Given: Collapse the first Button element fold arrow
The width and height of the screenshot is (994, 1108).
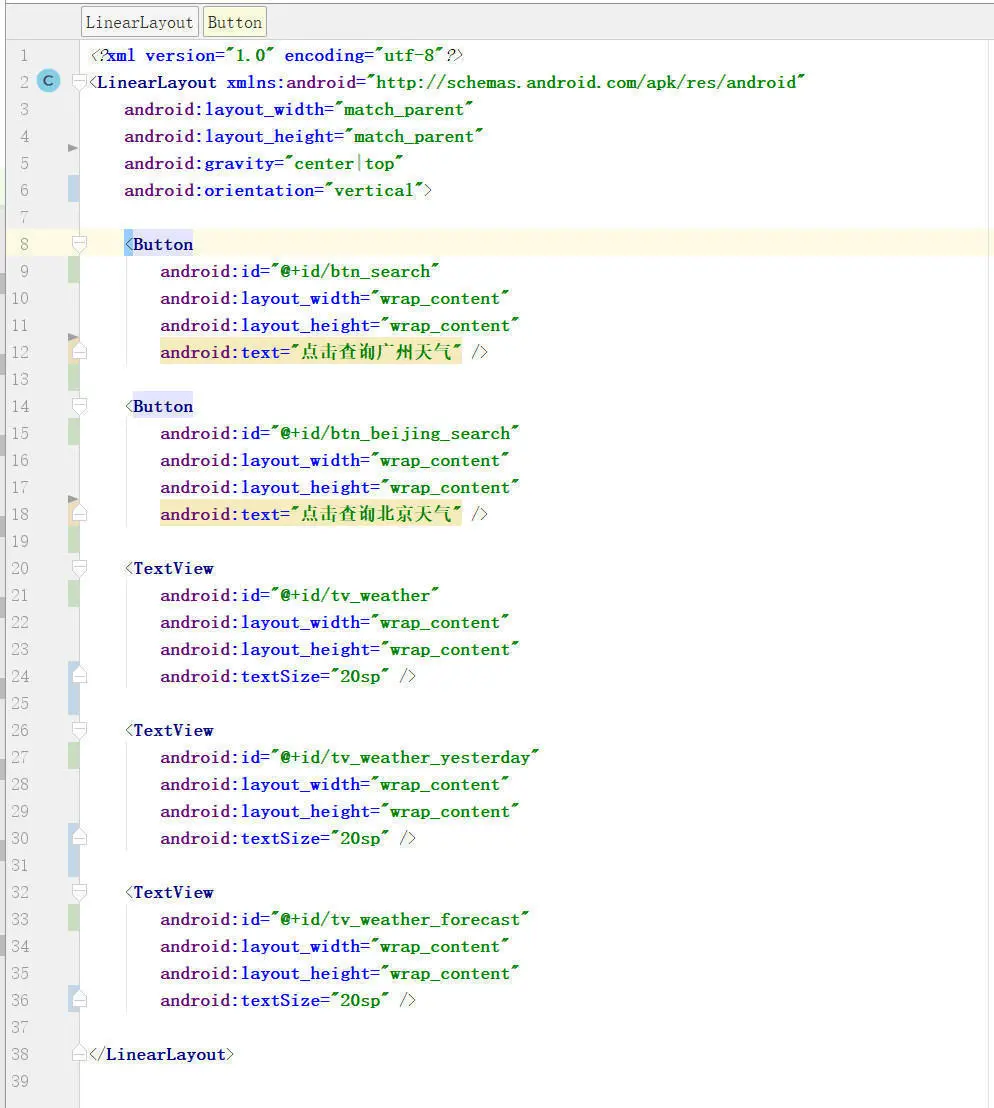Looking at the screenshot, I should point(78,240).
